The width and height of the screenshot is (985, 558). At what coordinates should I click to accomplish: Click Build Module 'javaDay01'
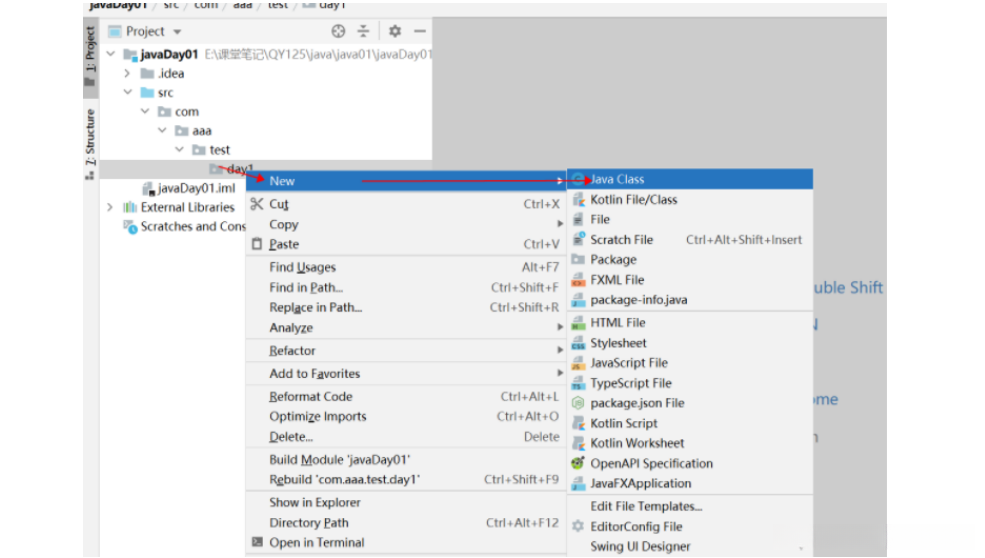[406, 459]
